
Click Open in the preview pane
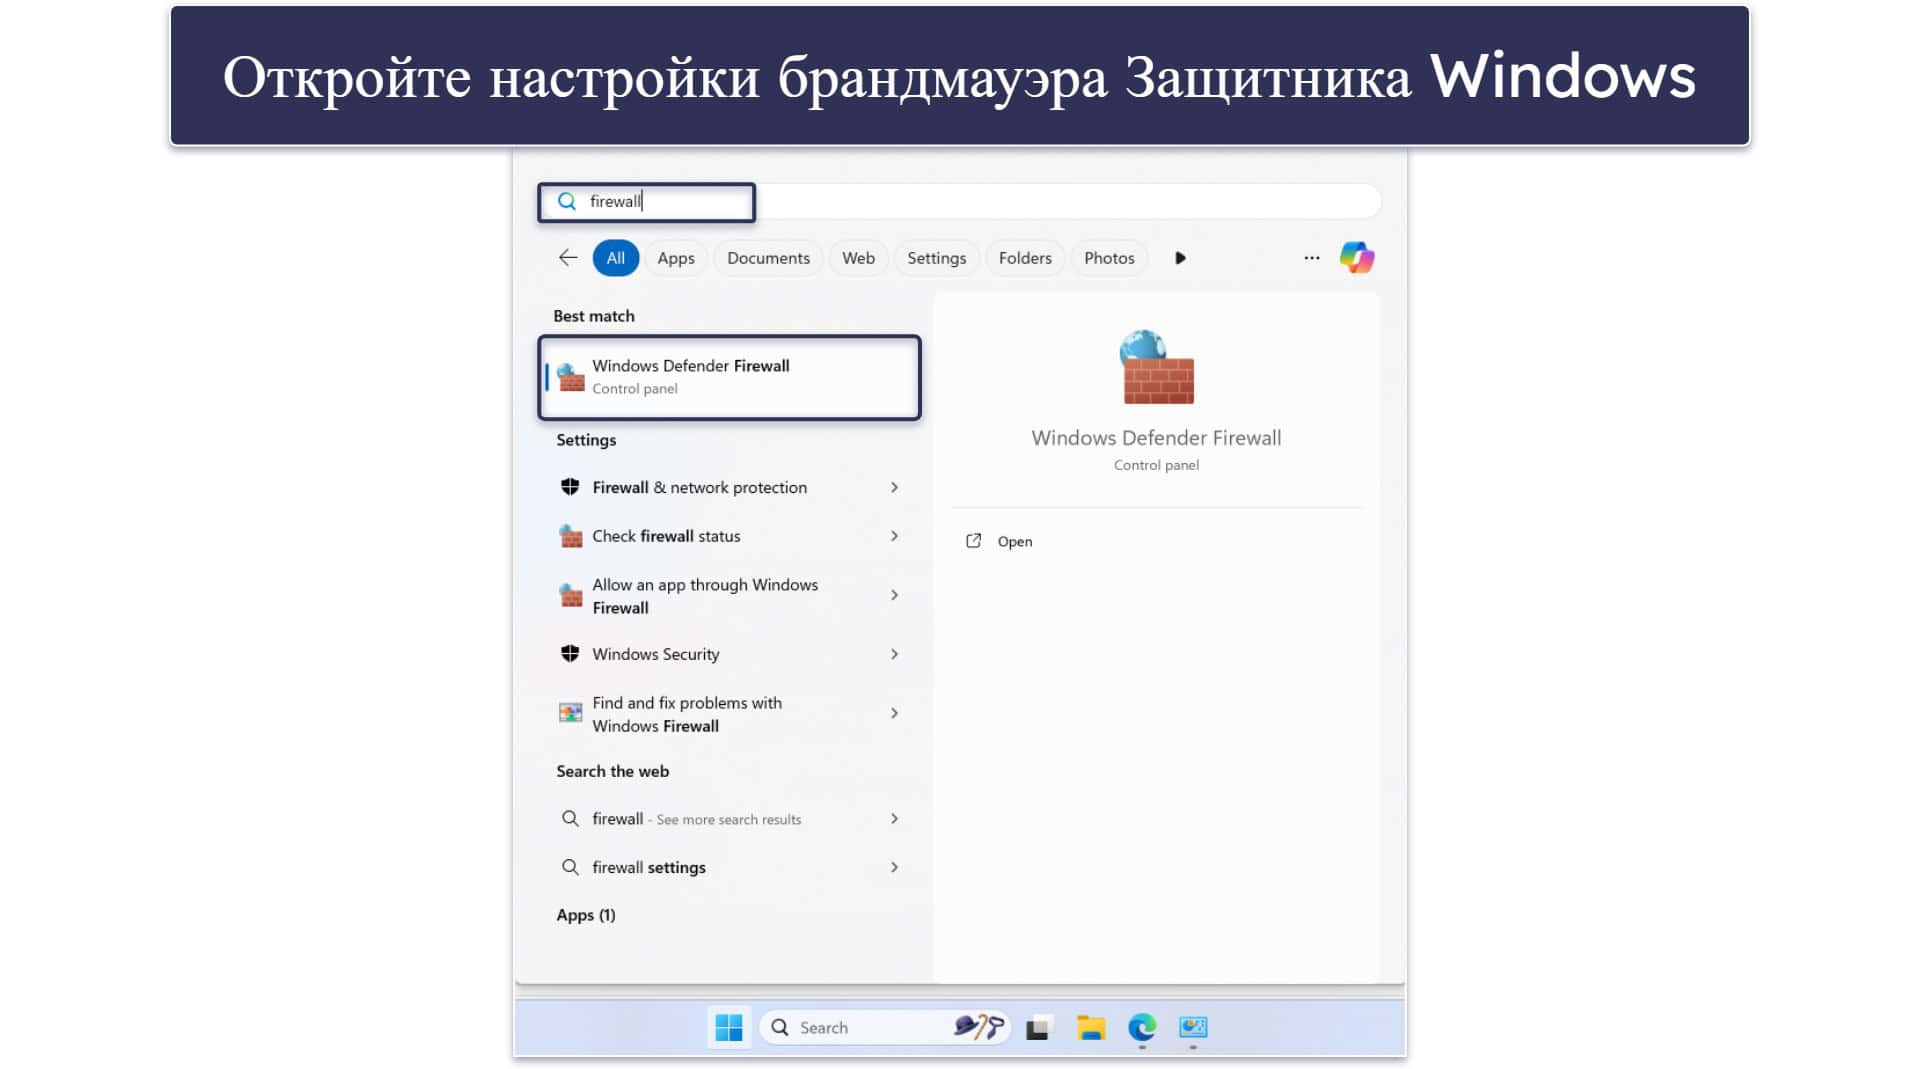pyautogui.click(x=1014, y=541)
